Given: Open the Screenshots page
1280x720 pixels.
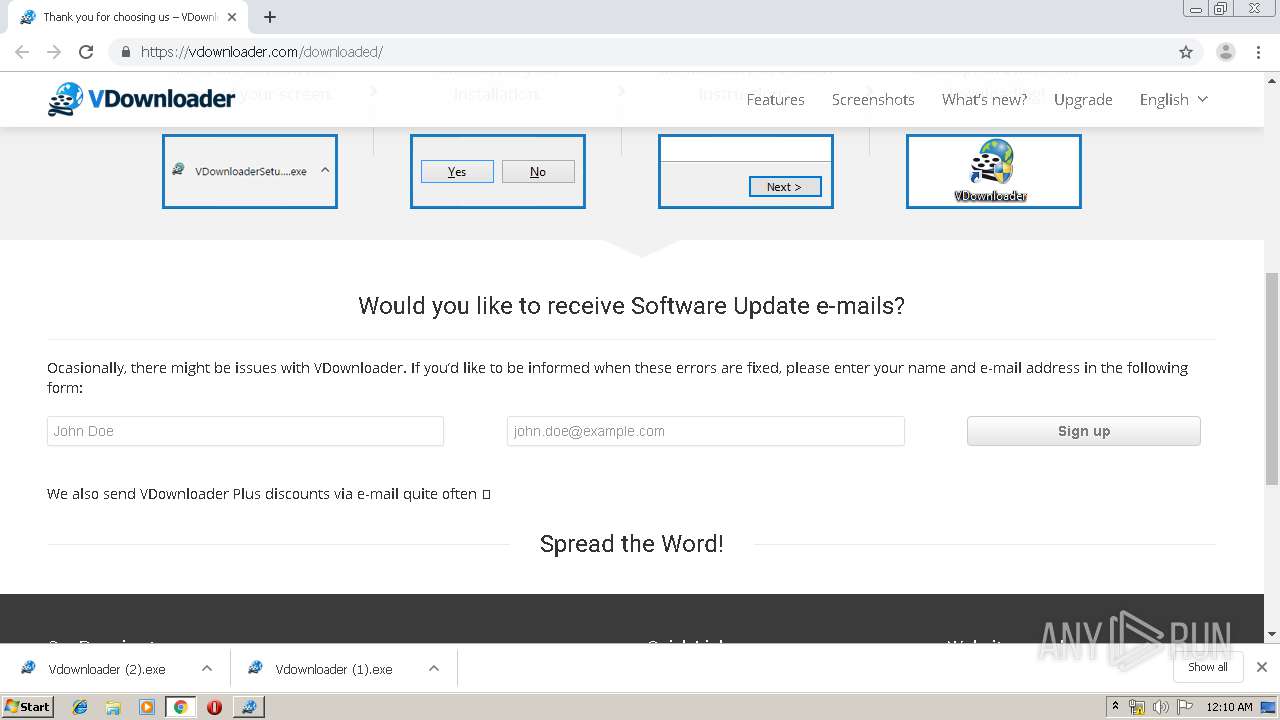Looking at the screenshot, I should [873, 99].
